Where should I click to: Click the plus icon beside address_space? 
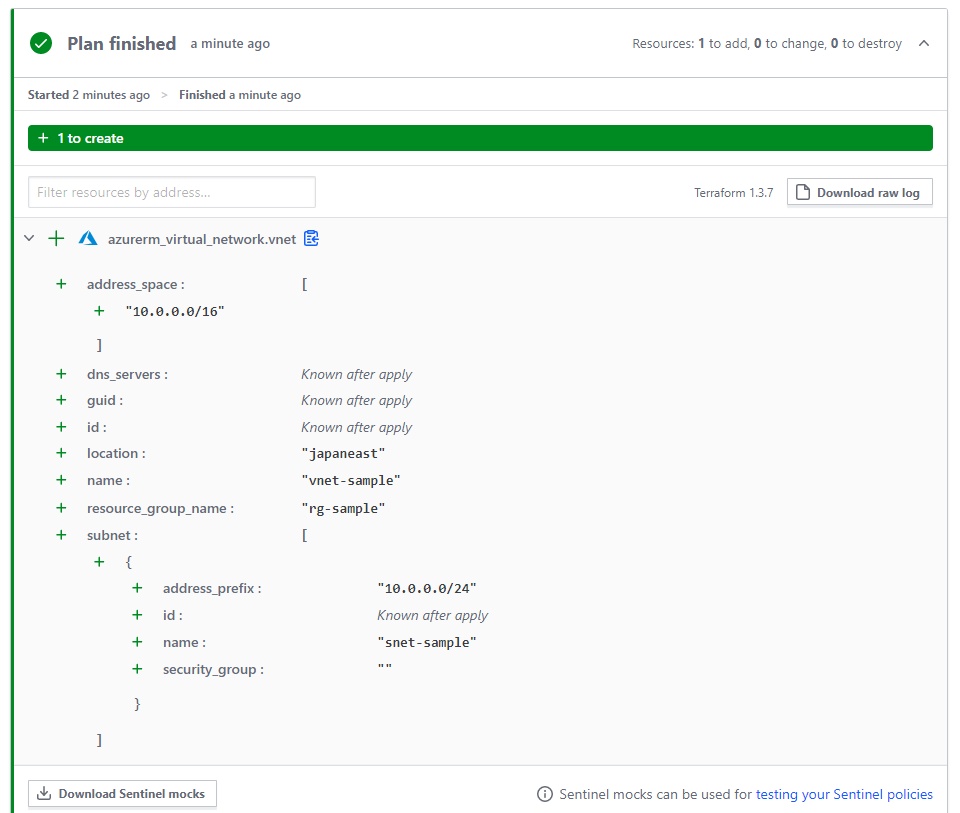61,284
